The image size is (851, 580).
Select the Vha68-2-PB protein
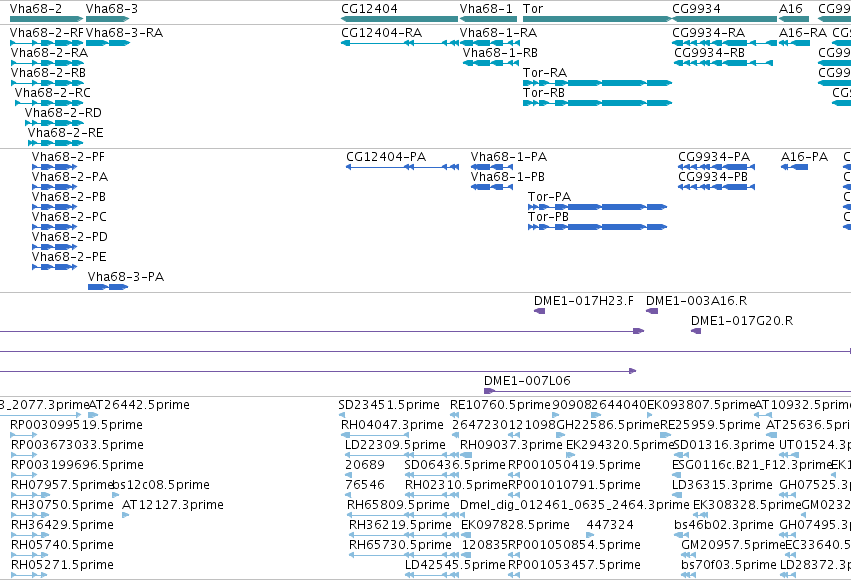pos(54,207)
